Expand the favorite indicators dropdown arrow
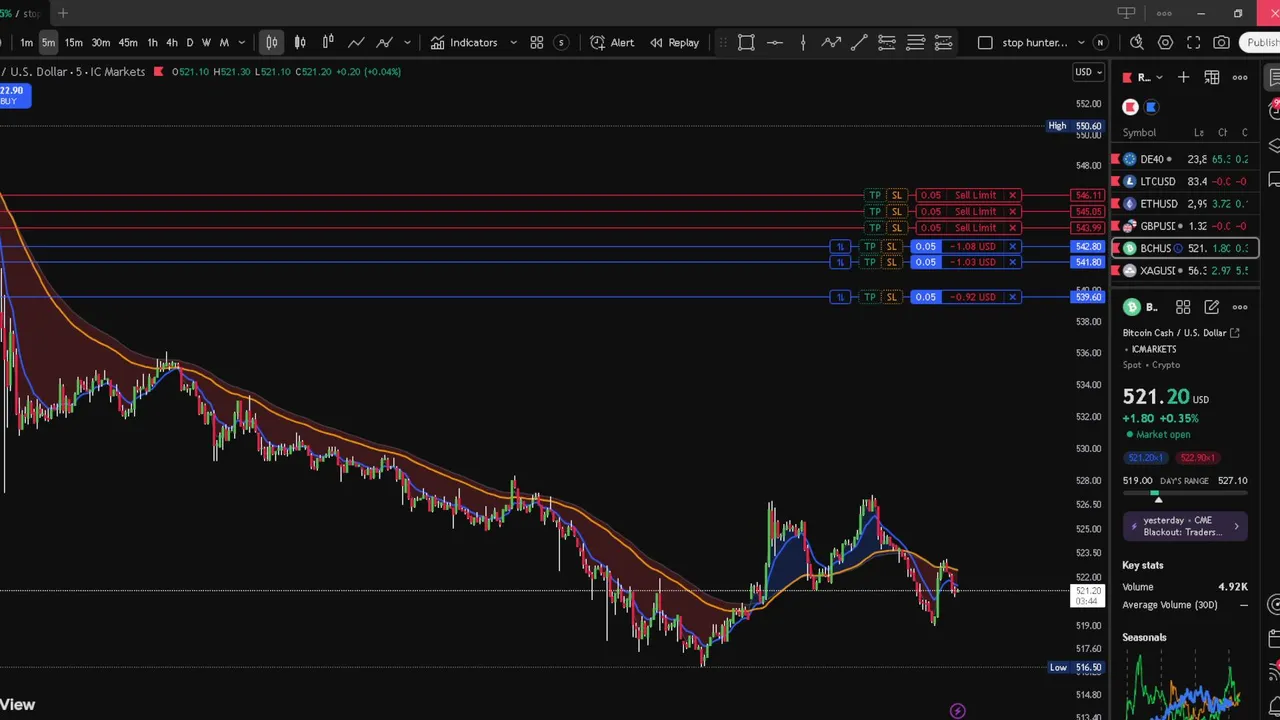1280x720 pixels. pos(513,42)
